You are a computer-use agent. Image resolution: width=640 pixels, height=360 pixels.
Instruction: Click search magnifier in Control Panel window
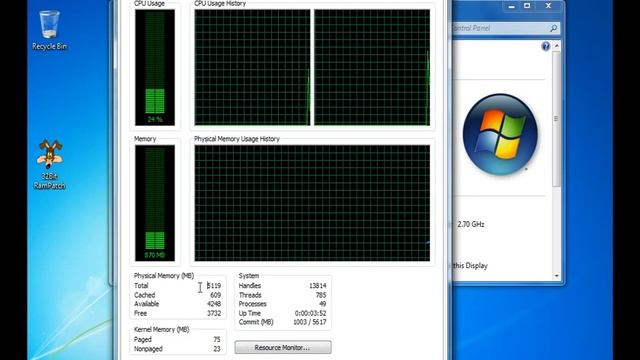coord(553,28)
